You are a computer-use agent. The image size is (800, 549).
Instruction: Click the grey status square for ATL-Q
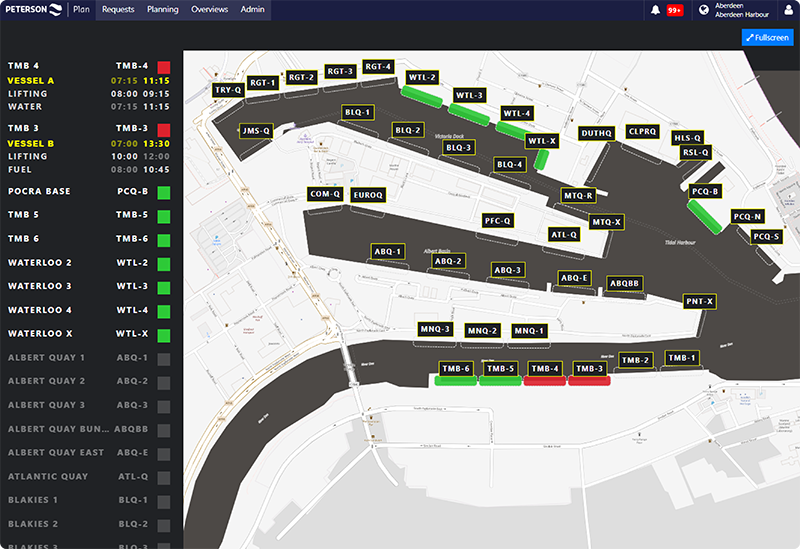coord(164,478)
